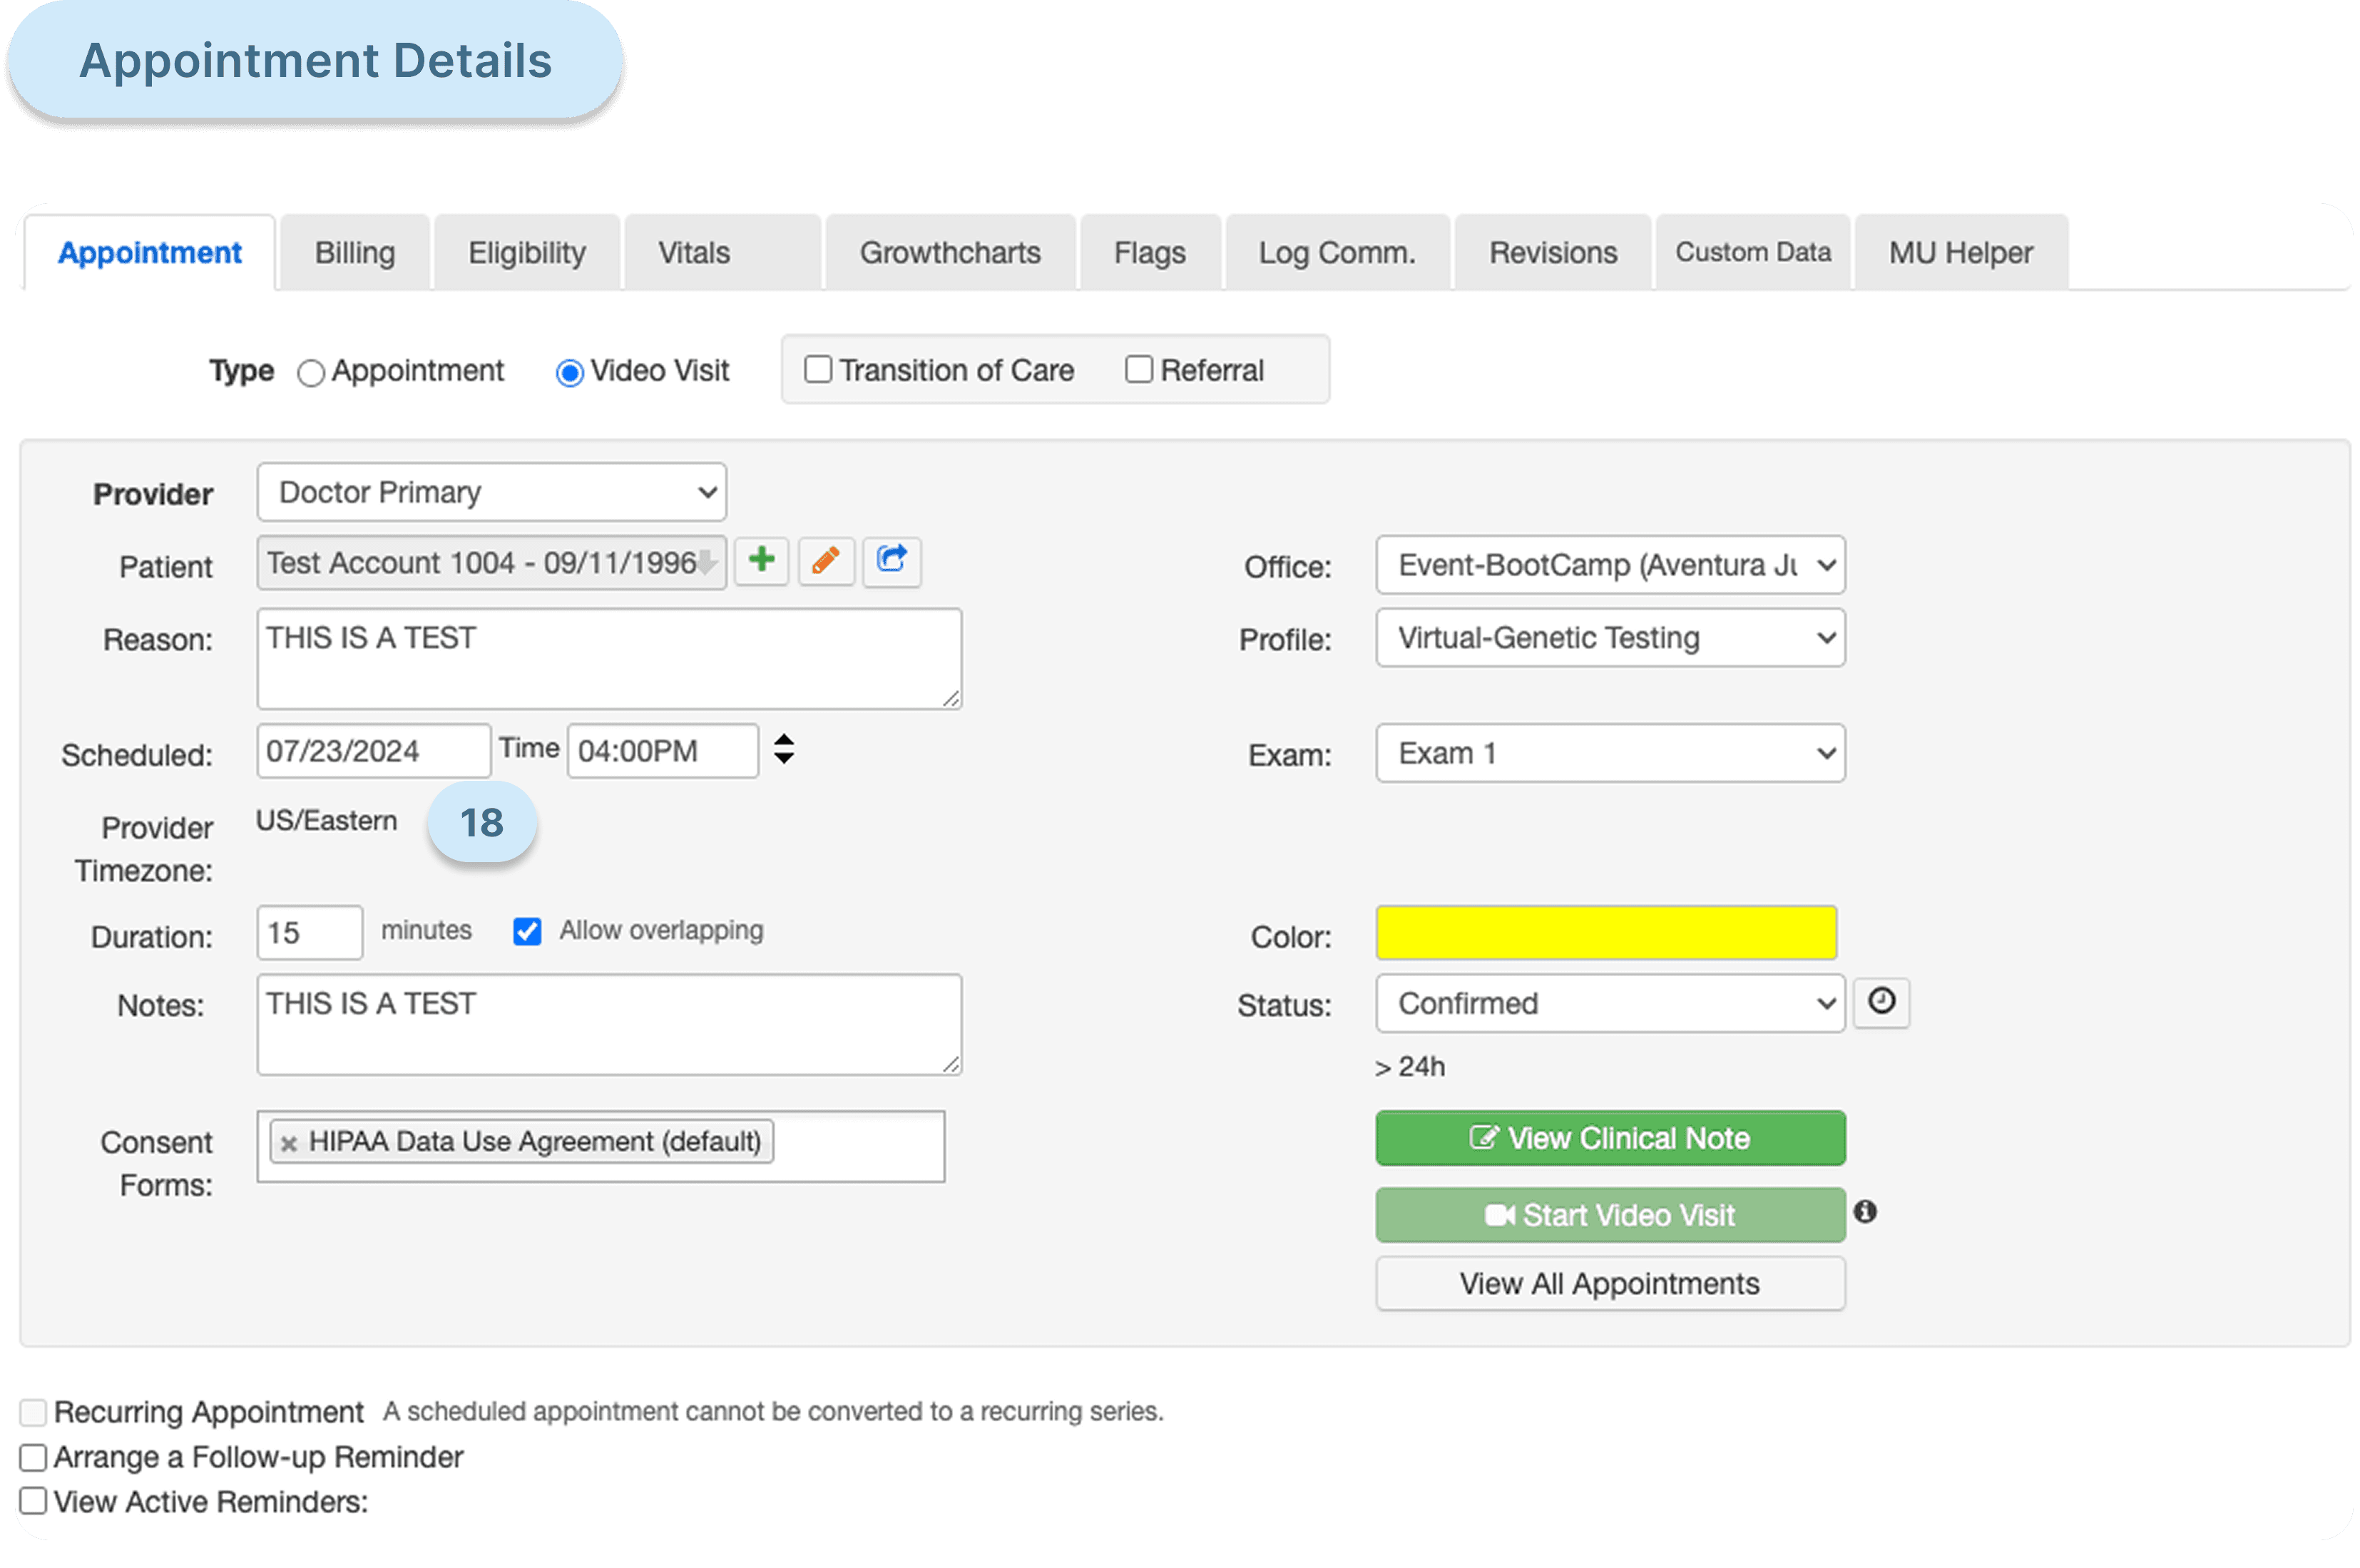Screen dimensions: 2360x1568
Task: Click the orange pencil edit patient icon
Action: click(825, 560)
